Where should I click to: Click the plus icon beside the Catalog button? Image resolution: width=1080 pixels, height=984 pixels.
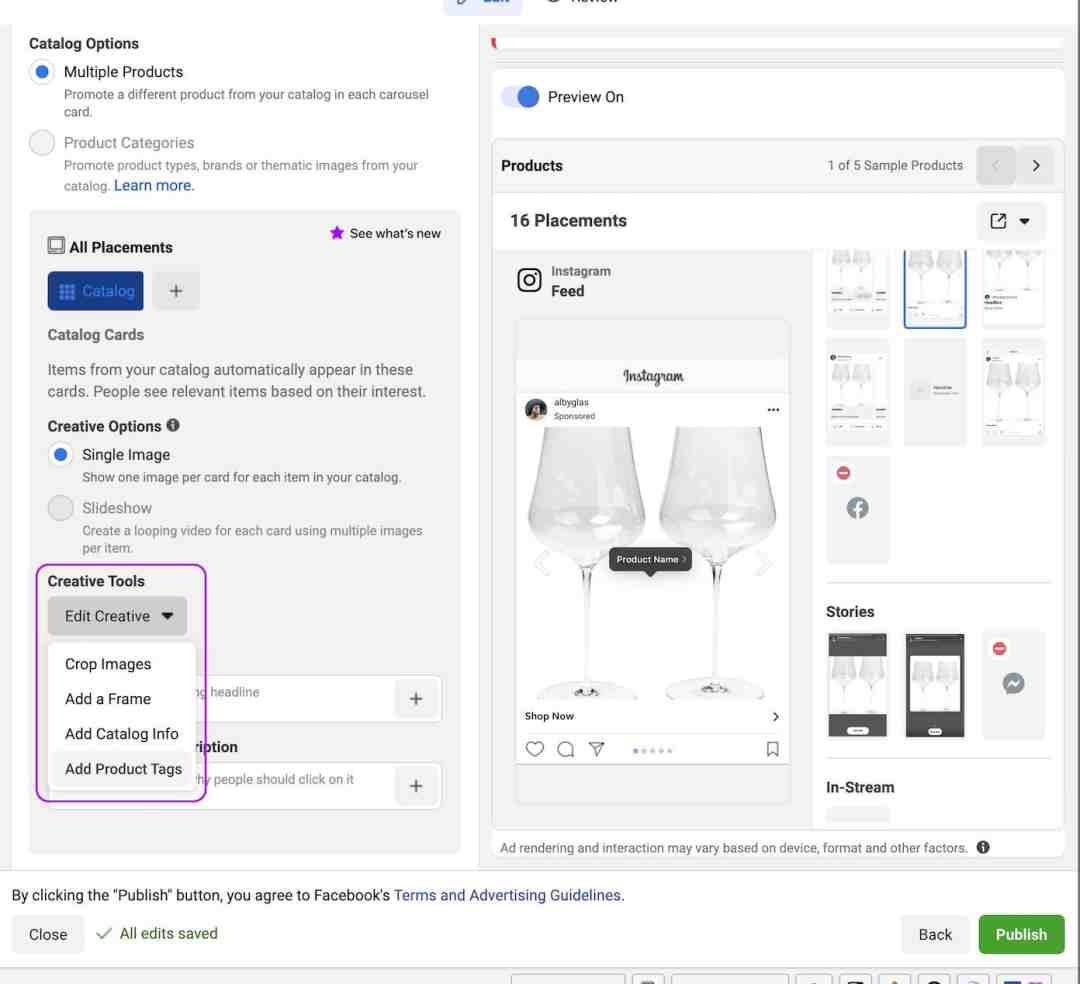176,291
